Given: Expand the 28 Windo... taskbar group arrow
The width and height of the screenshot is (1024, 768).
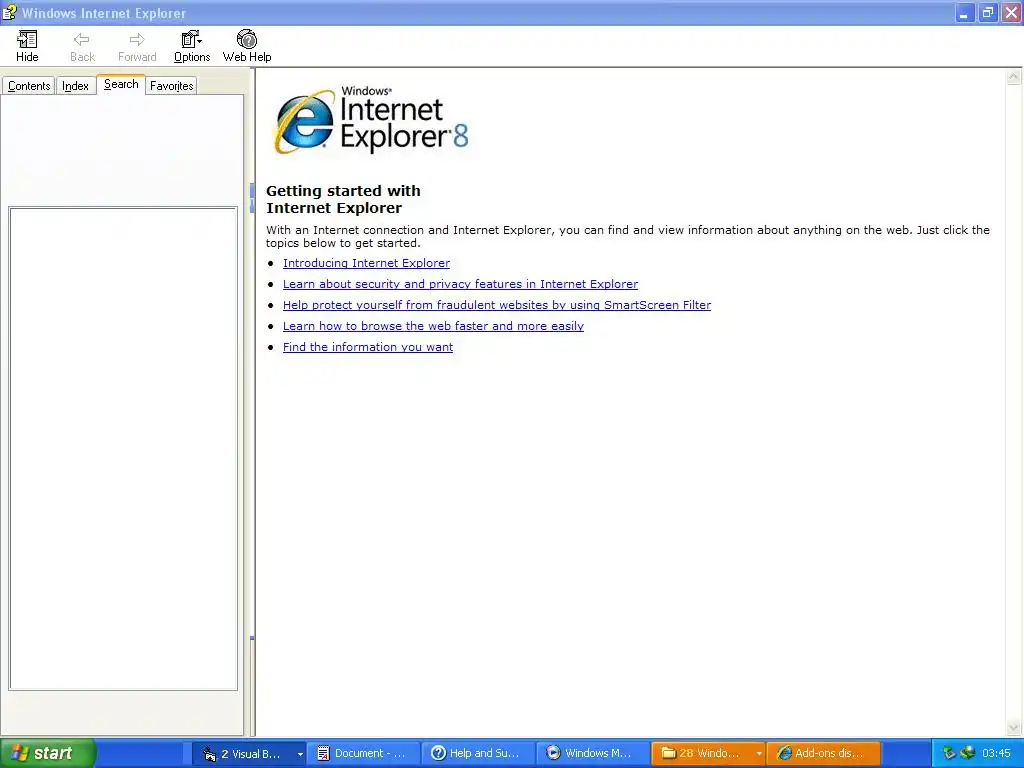Looking at the screenshot, I should (x=759, y=754).
